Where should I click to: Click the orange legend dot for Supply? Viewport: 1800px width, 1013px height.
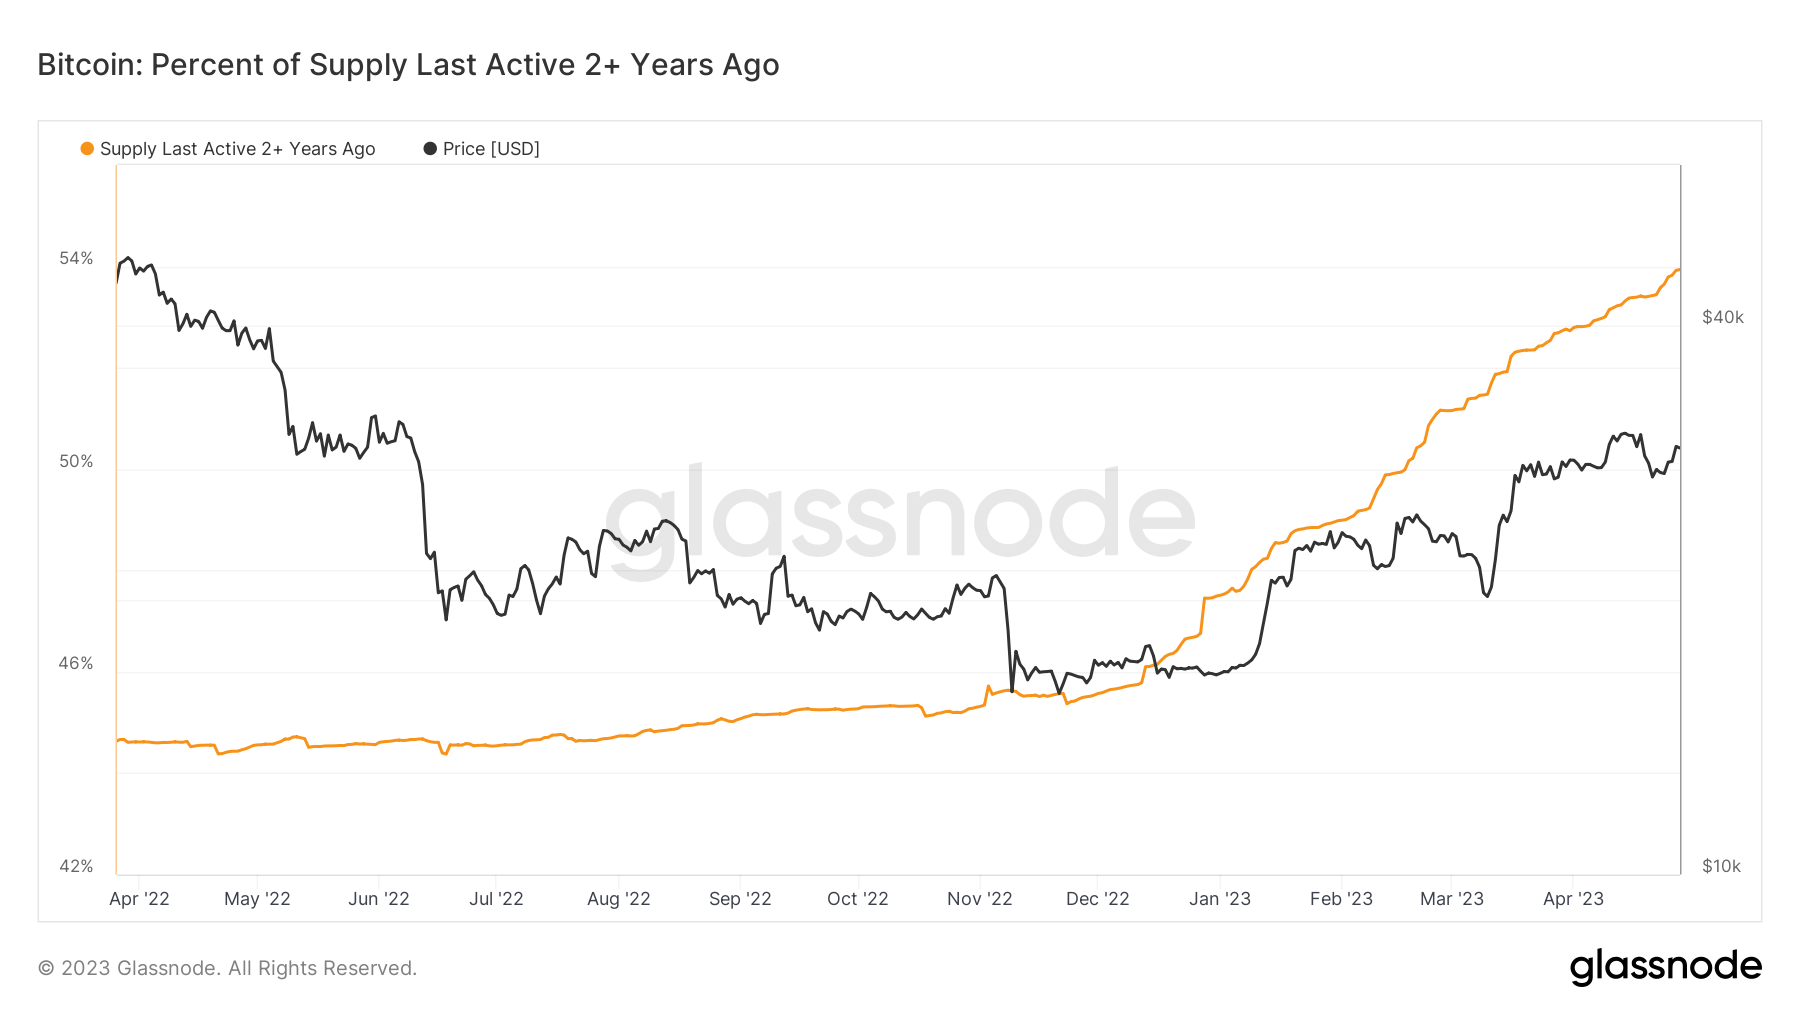[x=87, y=149]
